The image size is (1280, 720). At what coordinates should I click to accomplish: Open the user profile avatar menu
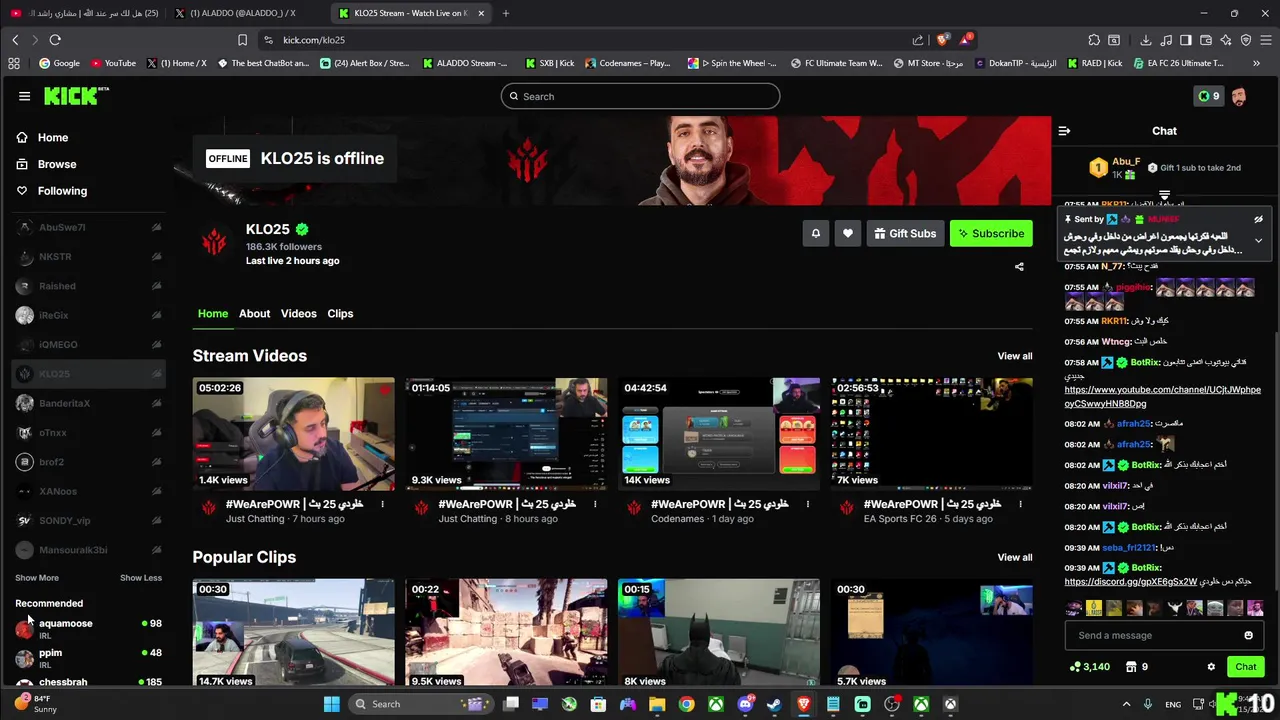tap(1239, 96)
